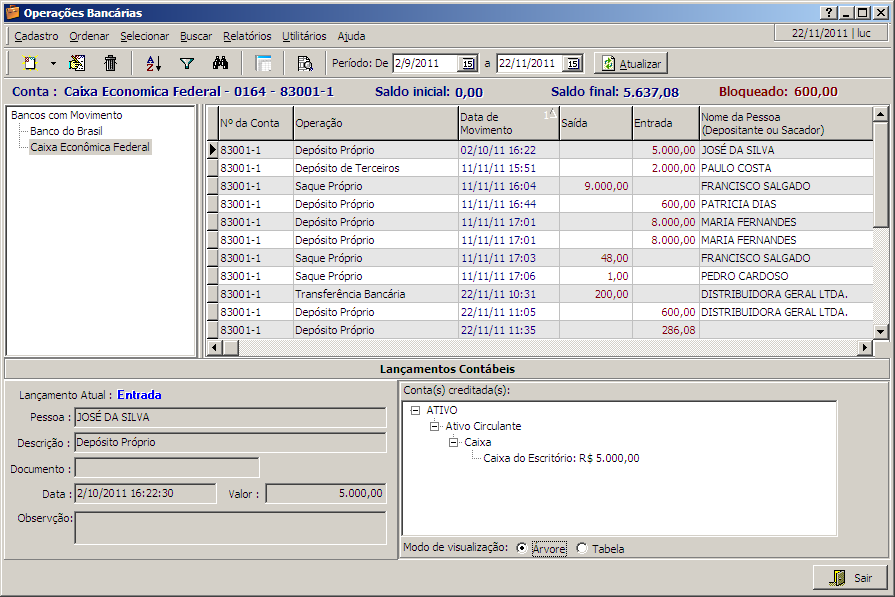
Task: Open the Utilitários menu
Action: [x=304, y=36]
